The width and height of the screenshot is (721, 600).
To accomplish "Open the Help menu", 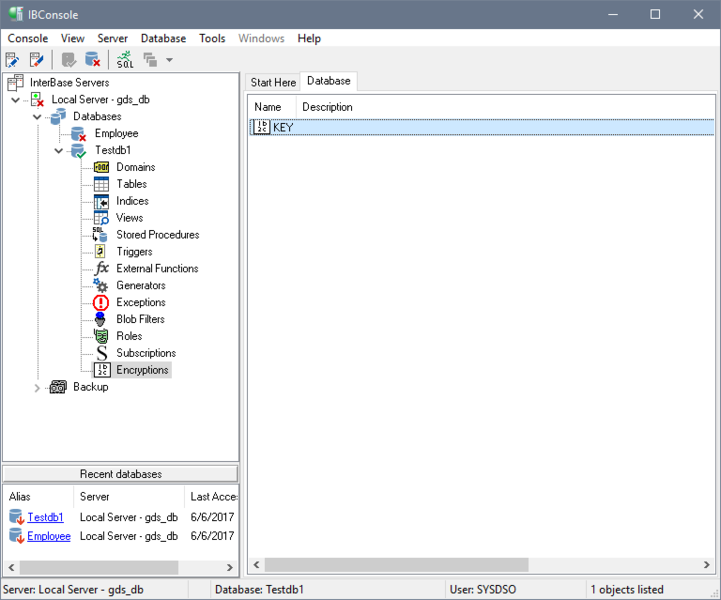I will 309,38.
